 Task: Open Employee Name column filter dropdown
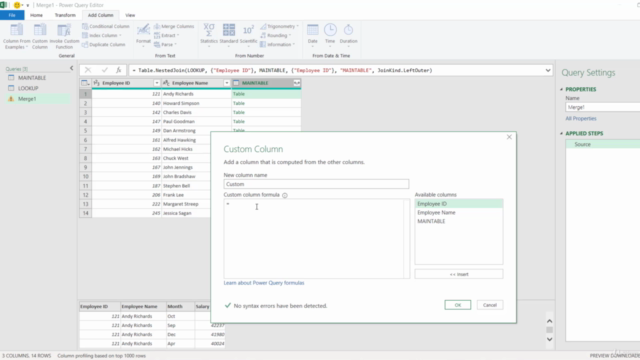click(227, 83)
